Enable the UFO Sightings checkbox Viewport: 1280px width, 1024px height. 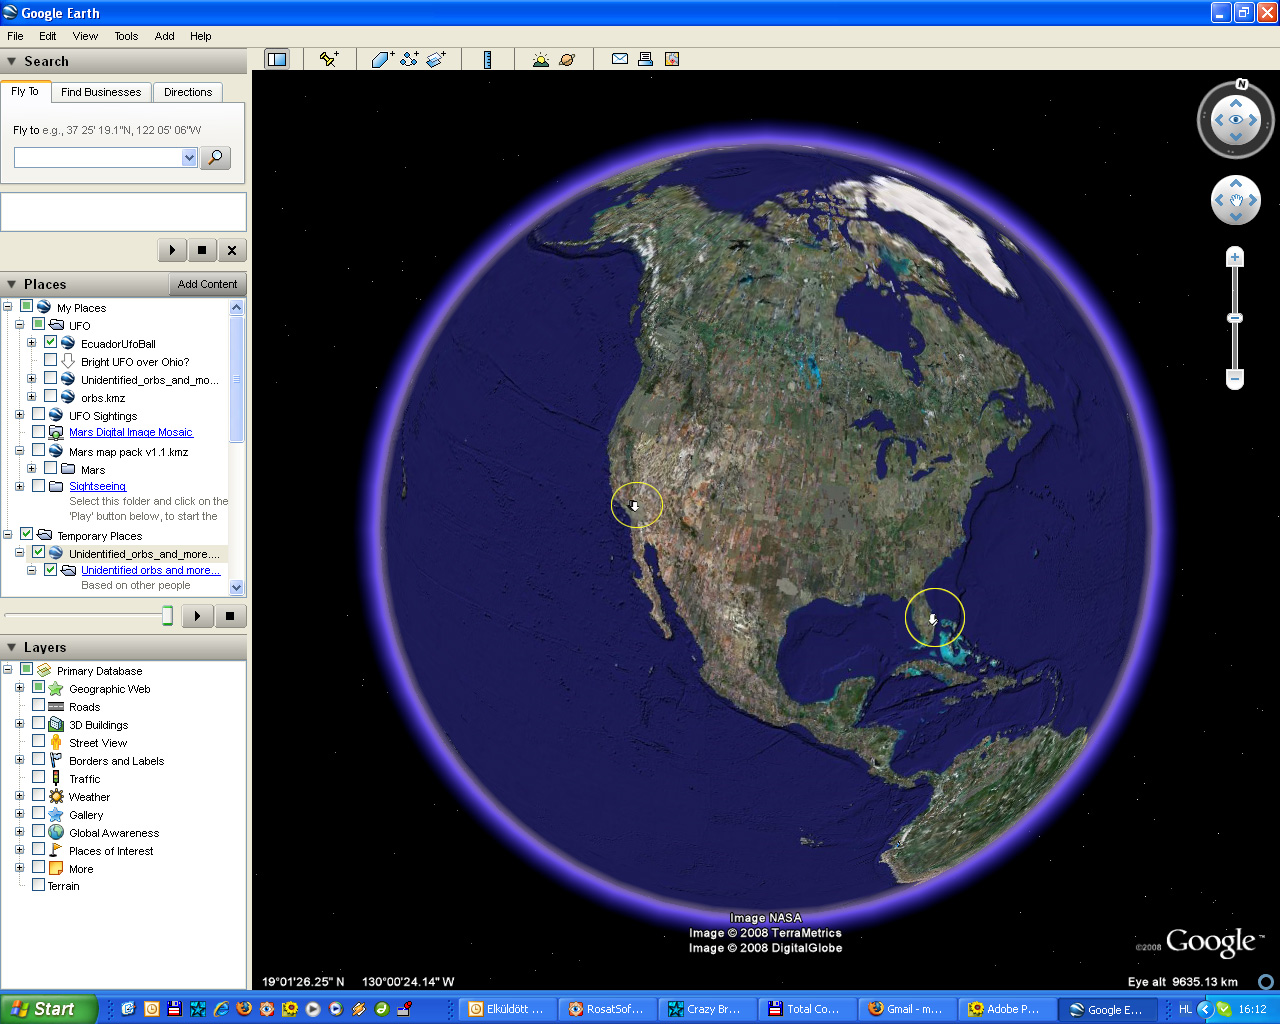pos(38,414)
